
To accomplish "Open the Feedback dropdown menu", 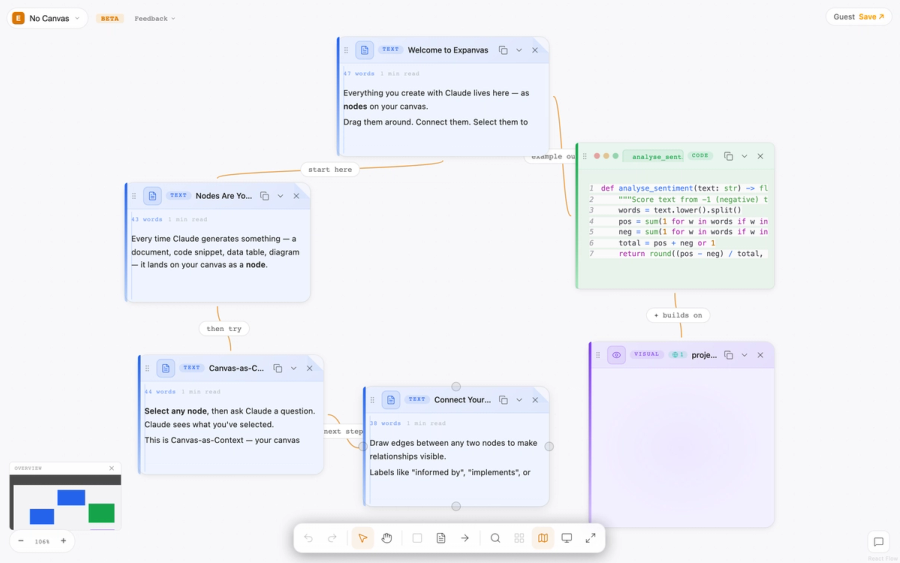I will click(155, 18).
